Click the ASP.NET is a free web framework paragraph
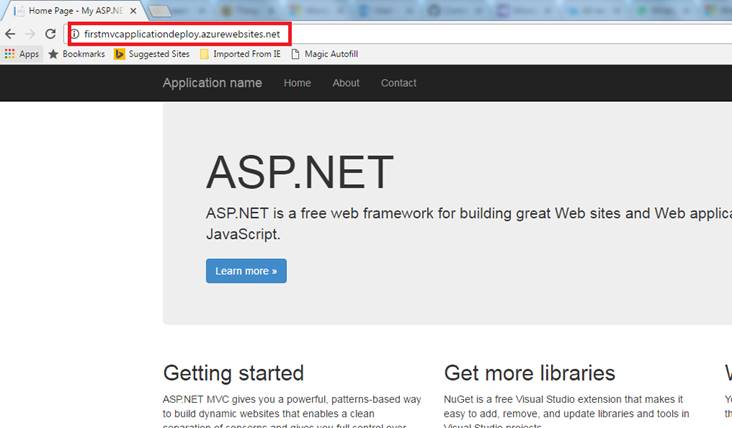 point(469,224)
